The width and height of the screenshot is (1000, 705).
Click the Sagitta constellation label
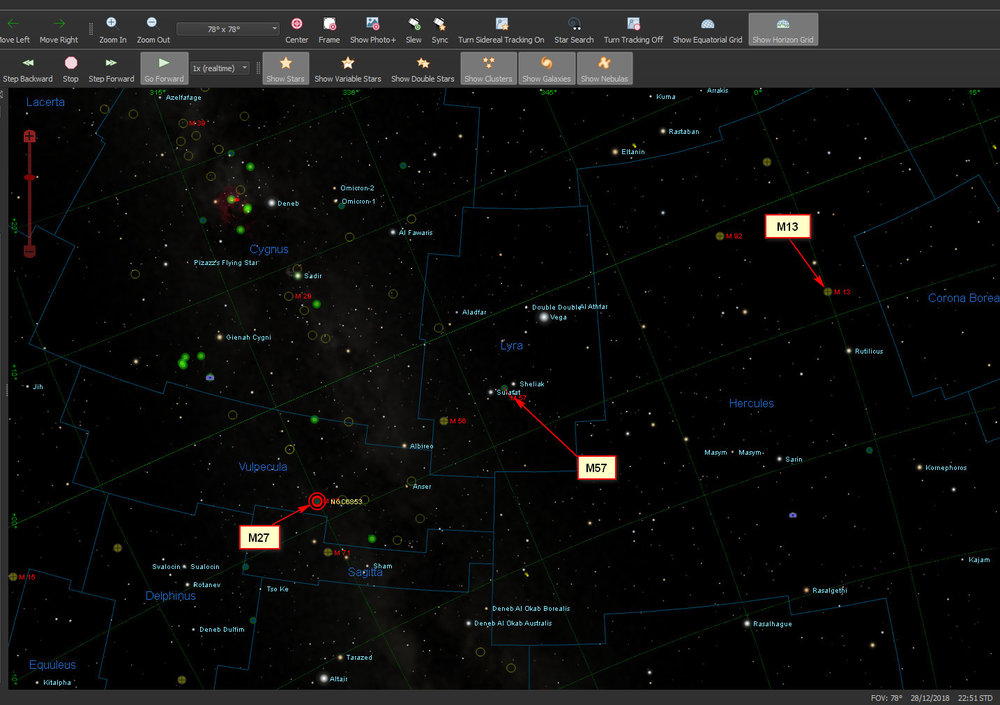pos(365,572)
